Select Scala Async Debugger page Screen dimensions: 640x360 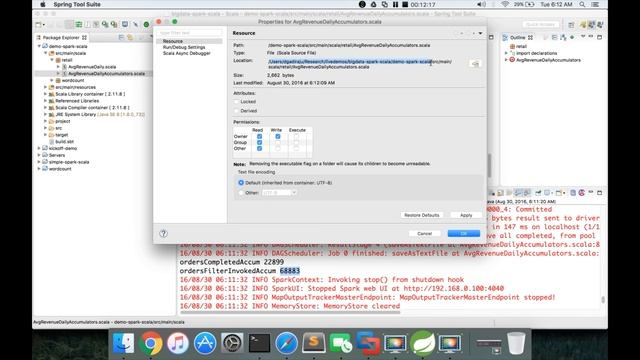[187, 53]
